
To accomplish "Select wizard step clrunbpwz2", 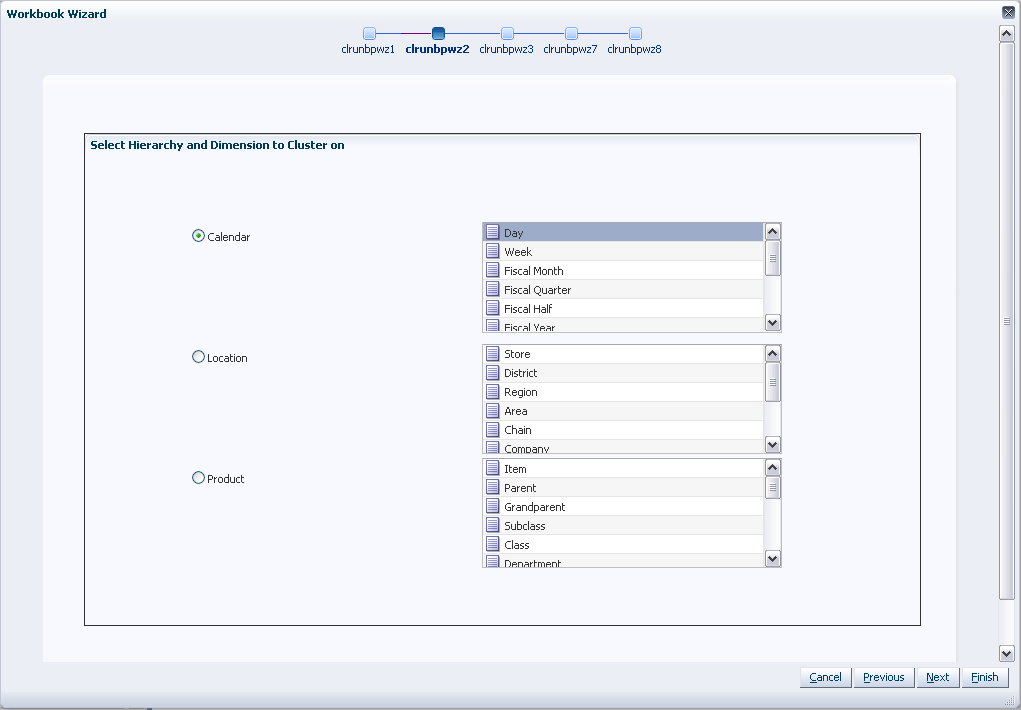I will pyautogui.click(x=438, y=33).
